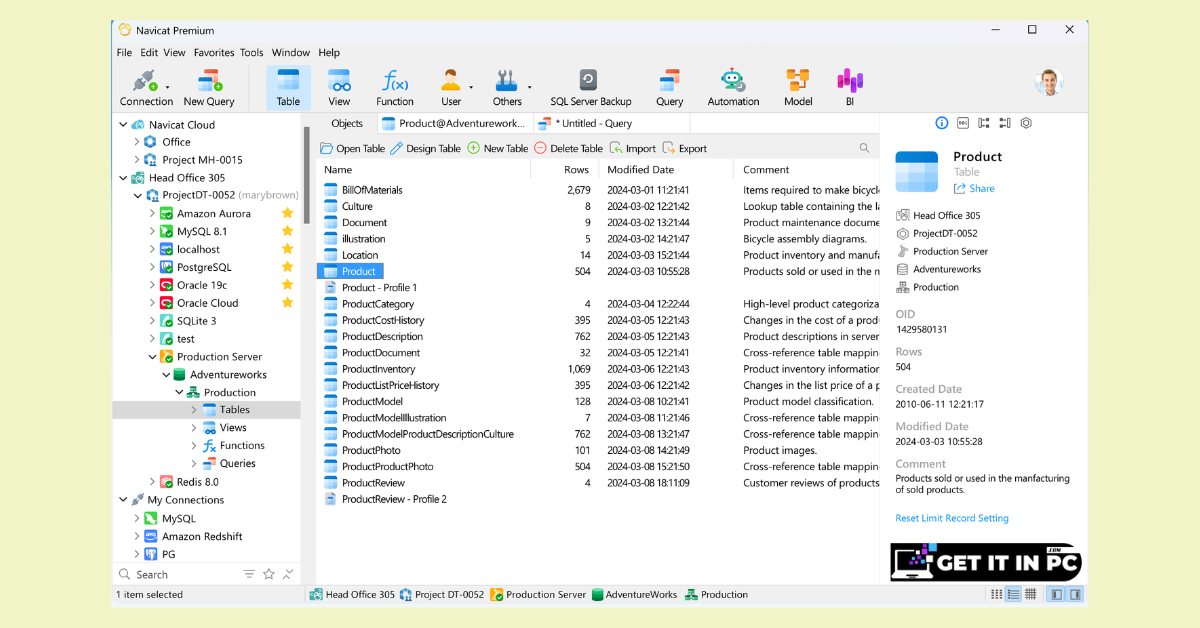Expand the Amazon Aurora connection
The height and width of the screenshot is (628, 1200).
click(152, 214)
